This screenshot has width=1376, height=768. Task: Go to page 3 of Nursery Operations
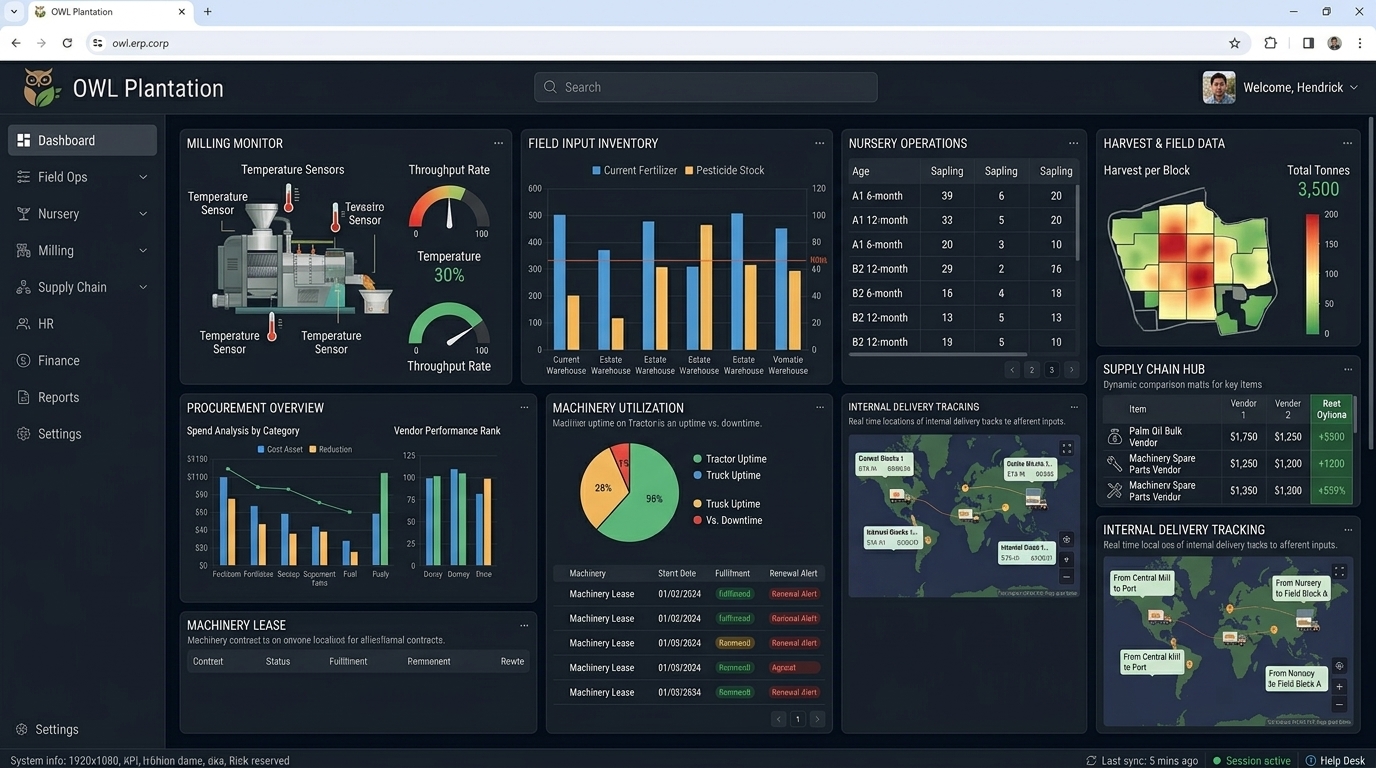(1051, 370)
